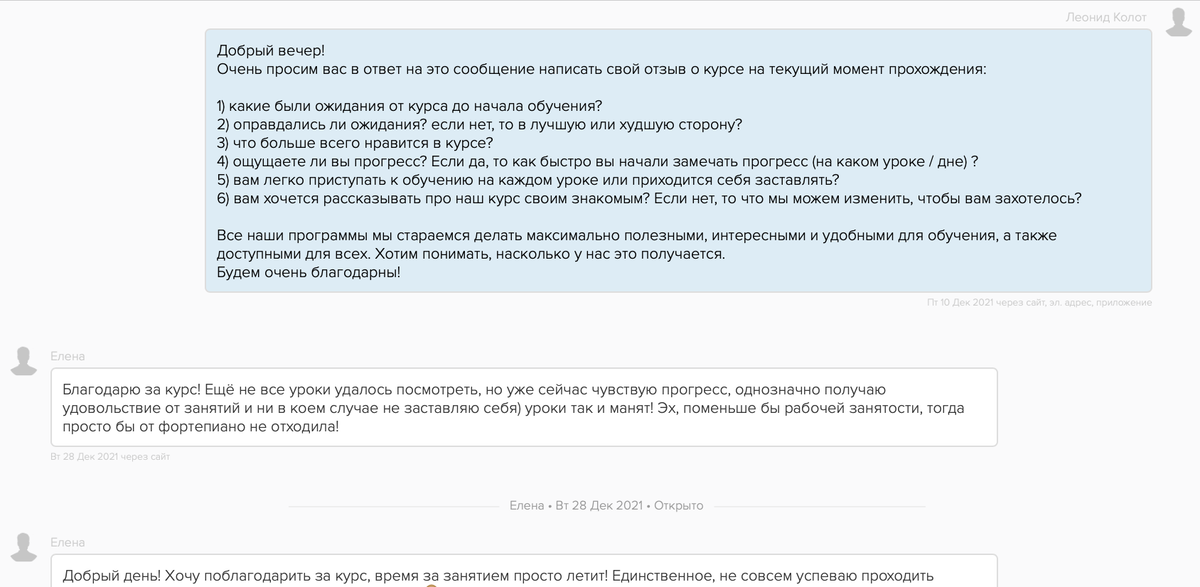Click the 'Вт 28 Дек 2021 через сайт' timestamp

[110, 457]
